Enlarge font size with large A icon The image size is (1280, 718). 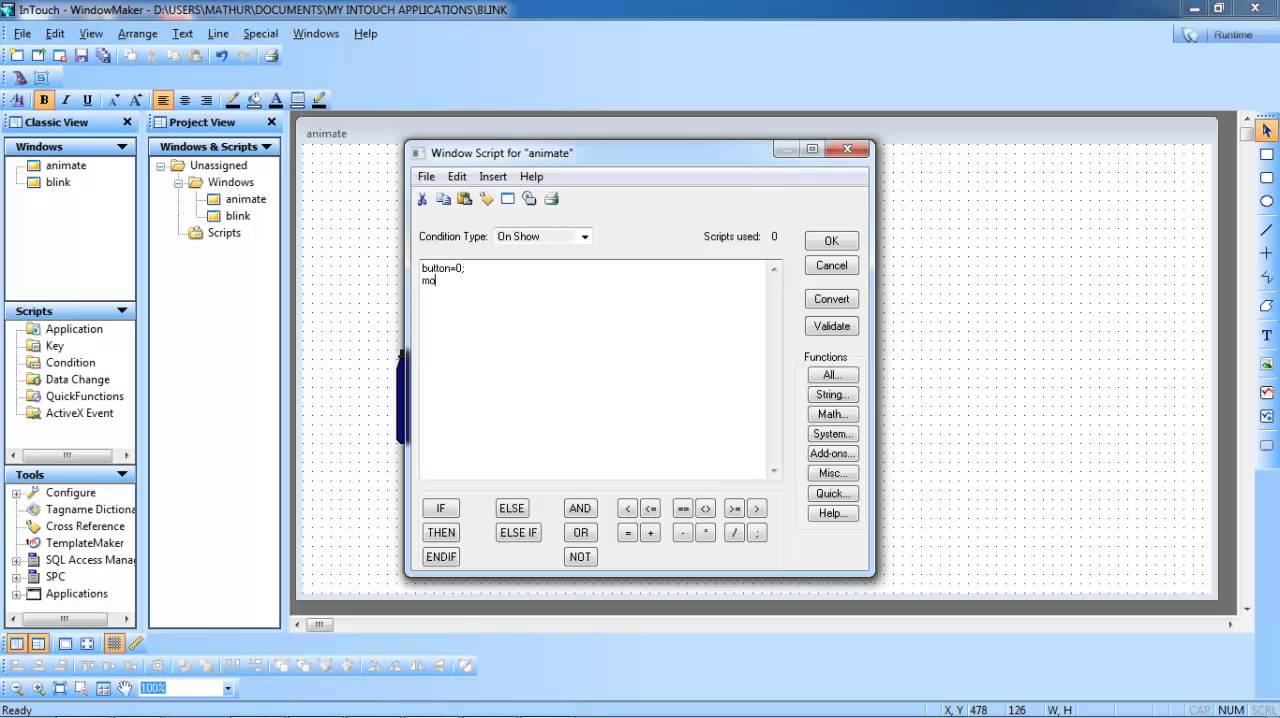coord(135,100)
